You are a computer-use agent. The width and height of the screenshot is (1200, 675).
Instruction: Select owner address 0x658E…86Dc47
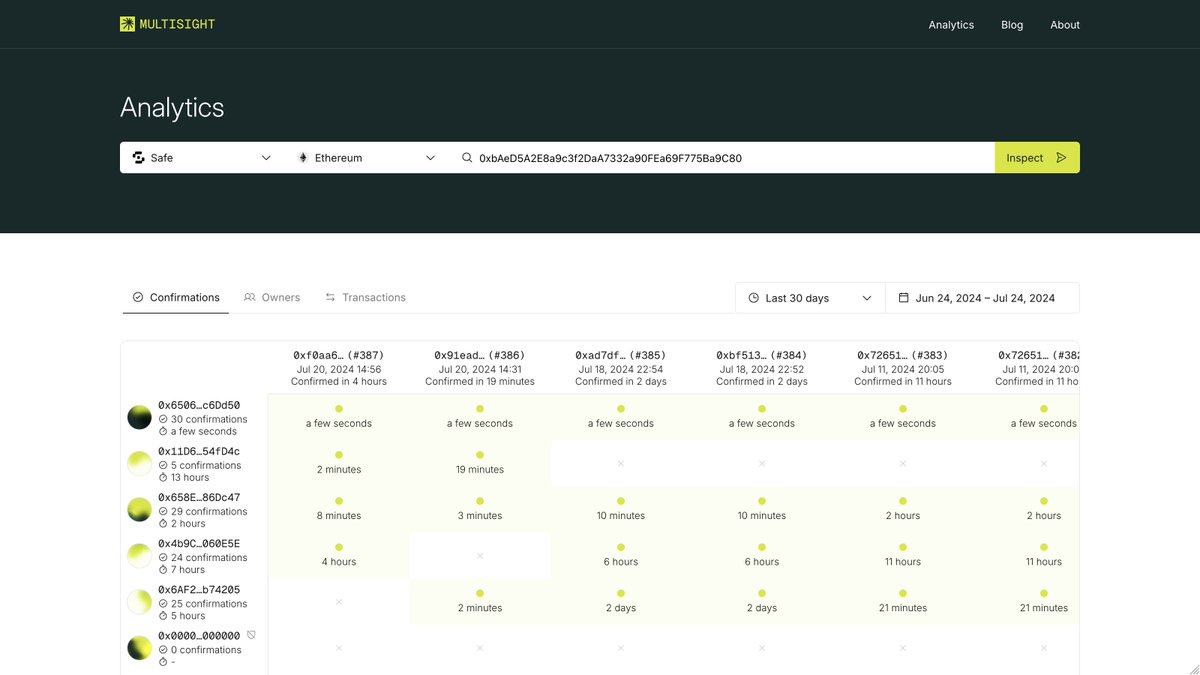pyautogui.click(x=199, y=497)
